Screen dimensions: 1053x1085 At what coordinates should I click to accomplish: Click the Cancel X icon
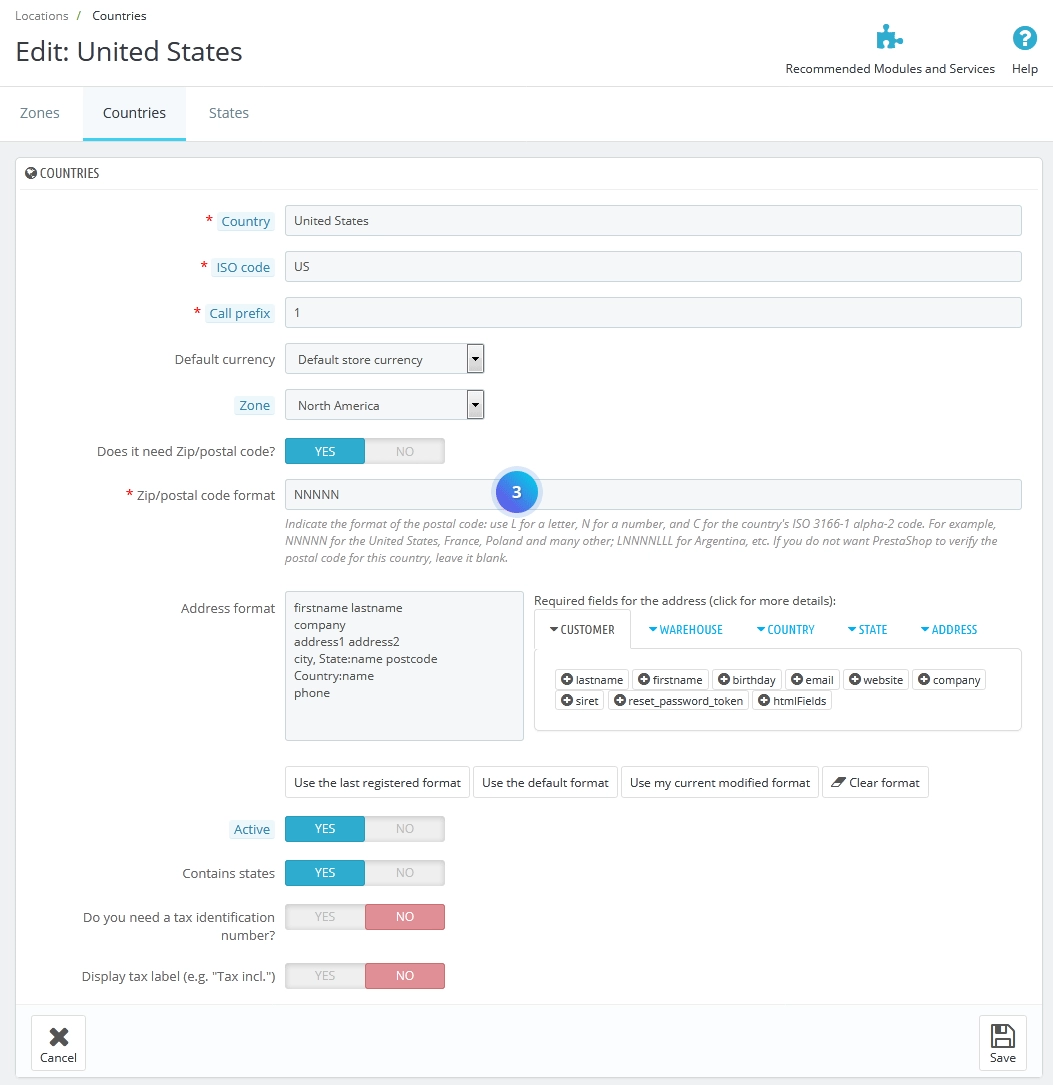tap(58, 1036)
